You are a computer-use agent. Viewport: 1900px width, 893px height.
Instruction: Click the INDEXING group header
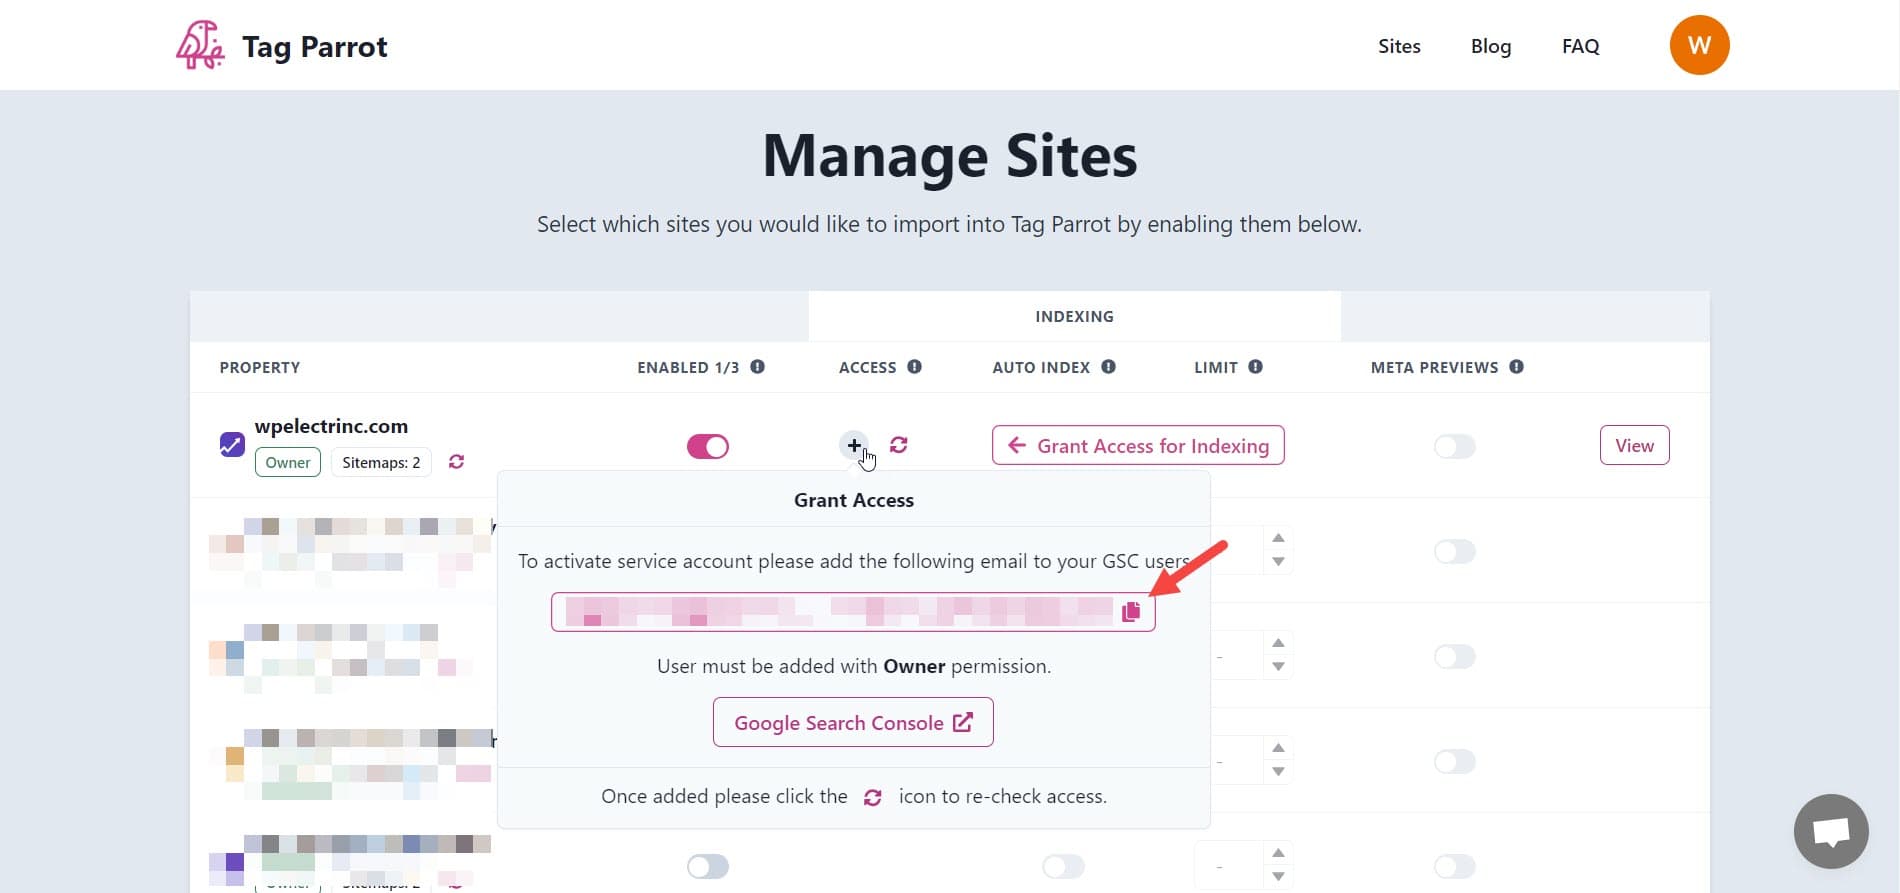pos(1074,316)
